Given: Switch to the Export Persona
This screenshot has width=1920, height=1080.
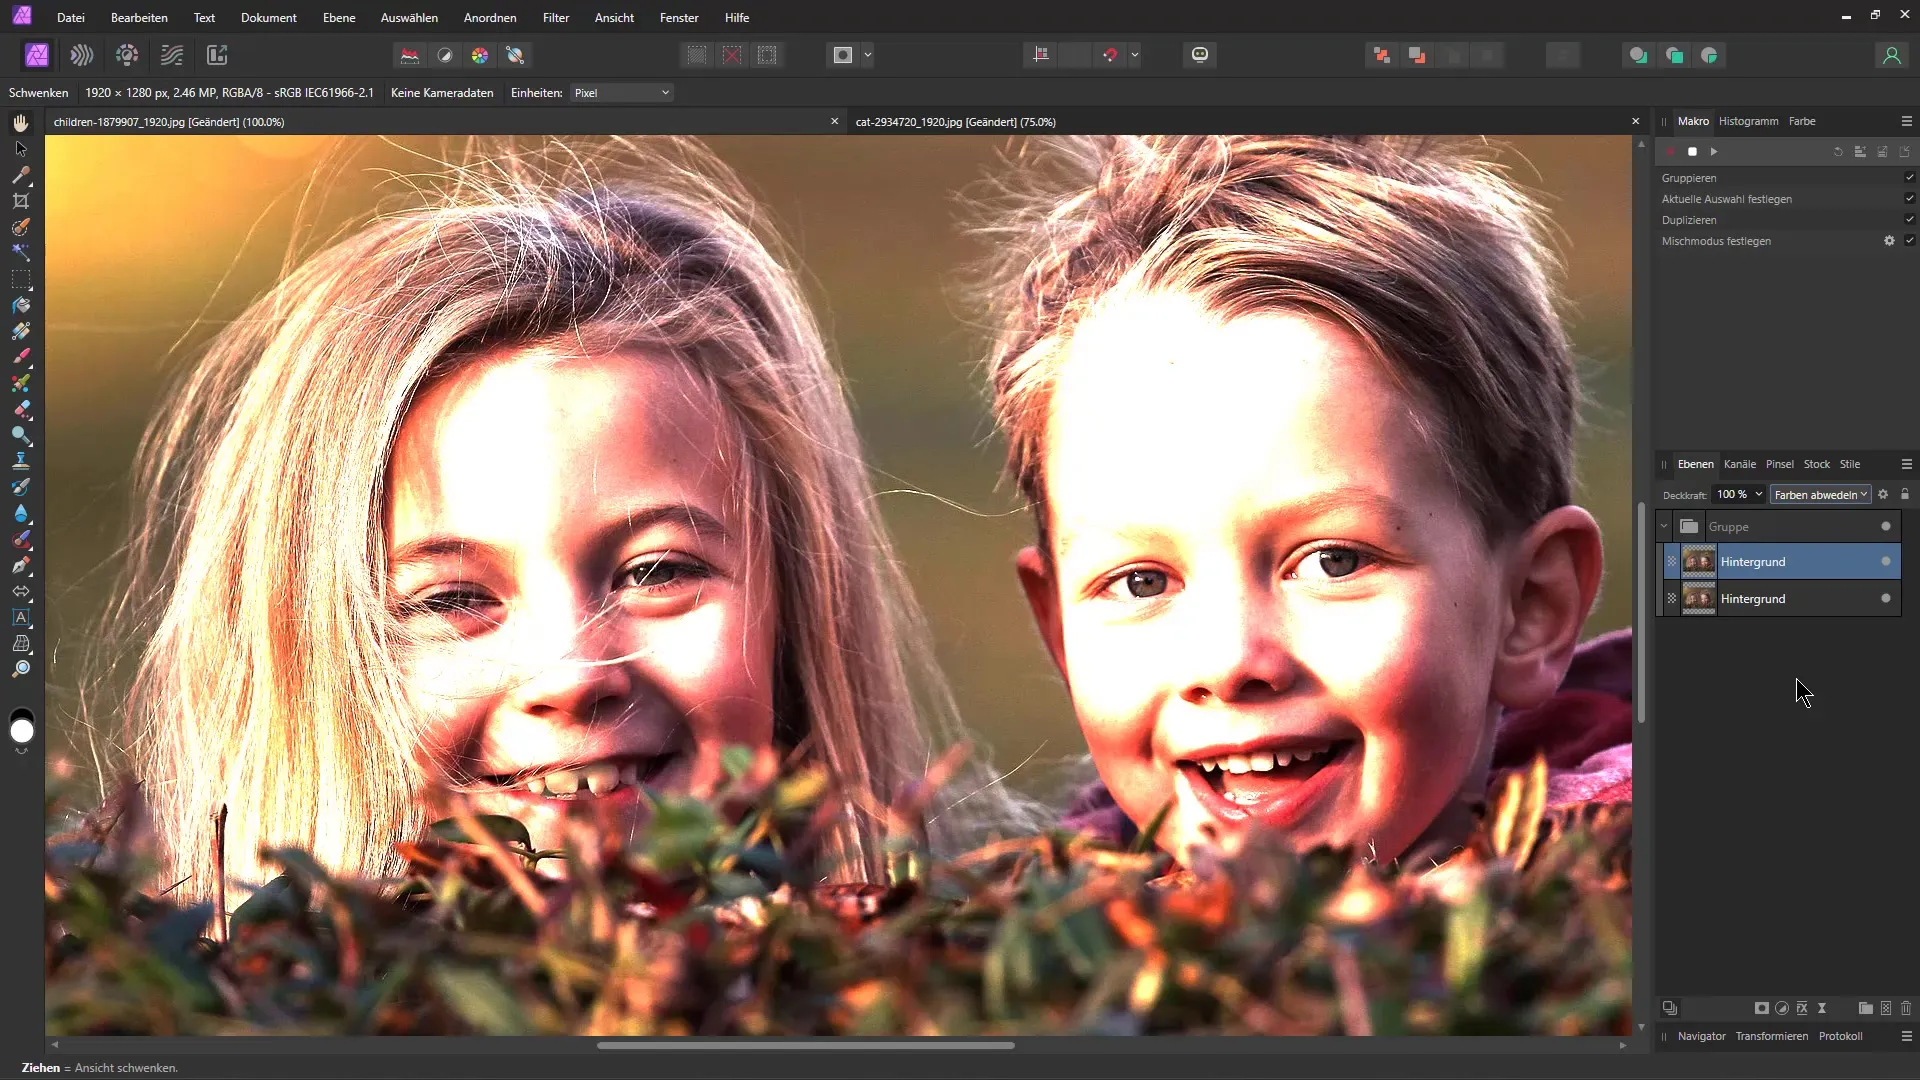Looking at the screenshot, I should coord(217,55).
